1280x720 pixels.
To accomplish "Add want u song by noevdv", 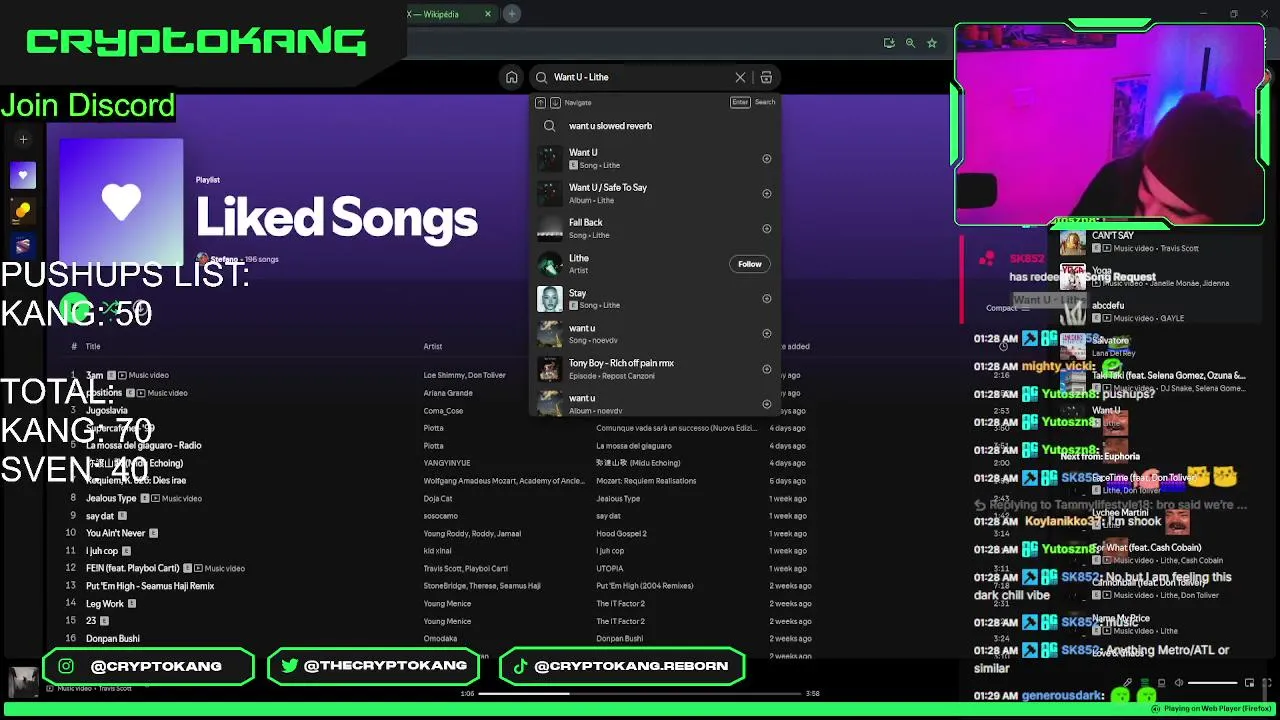I will click(x=767, y=334).
